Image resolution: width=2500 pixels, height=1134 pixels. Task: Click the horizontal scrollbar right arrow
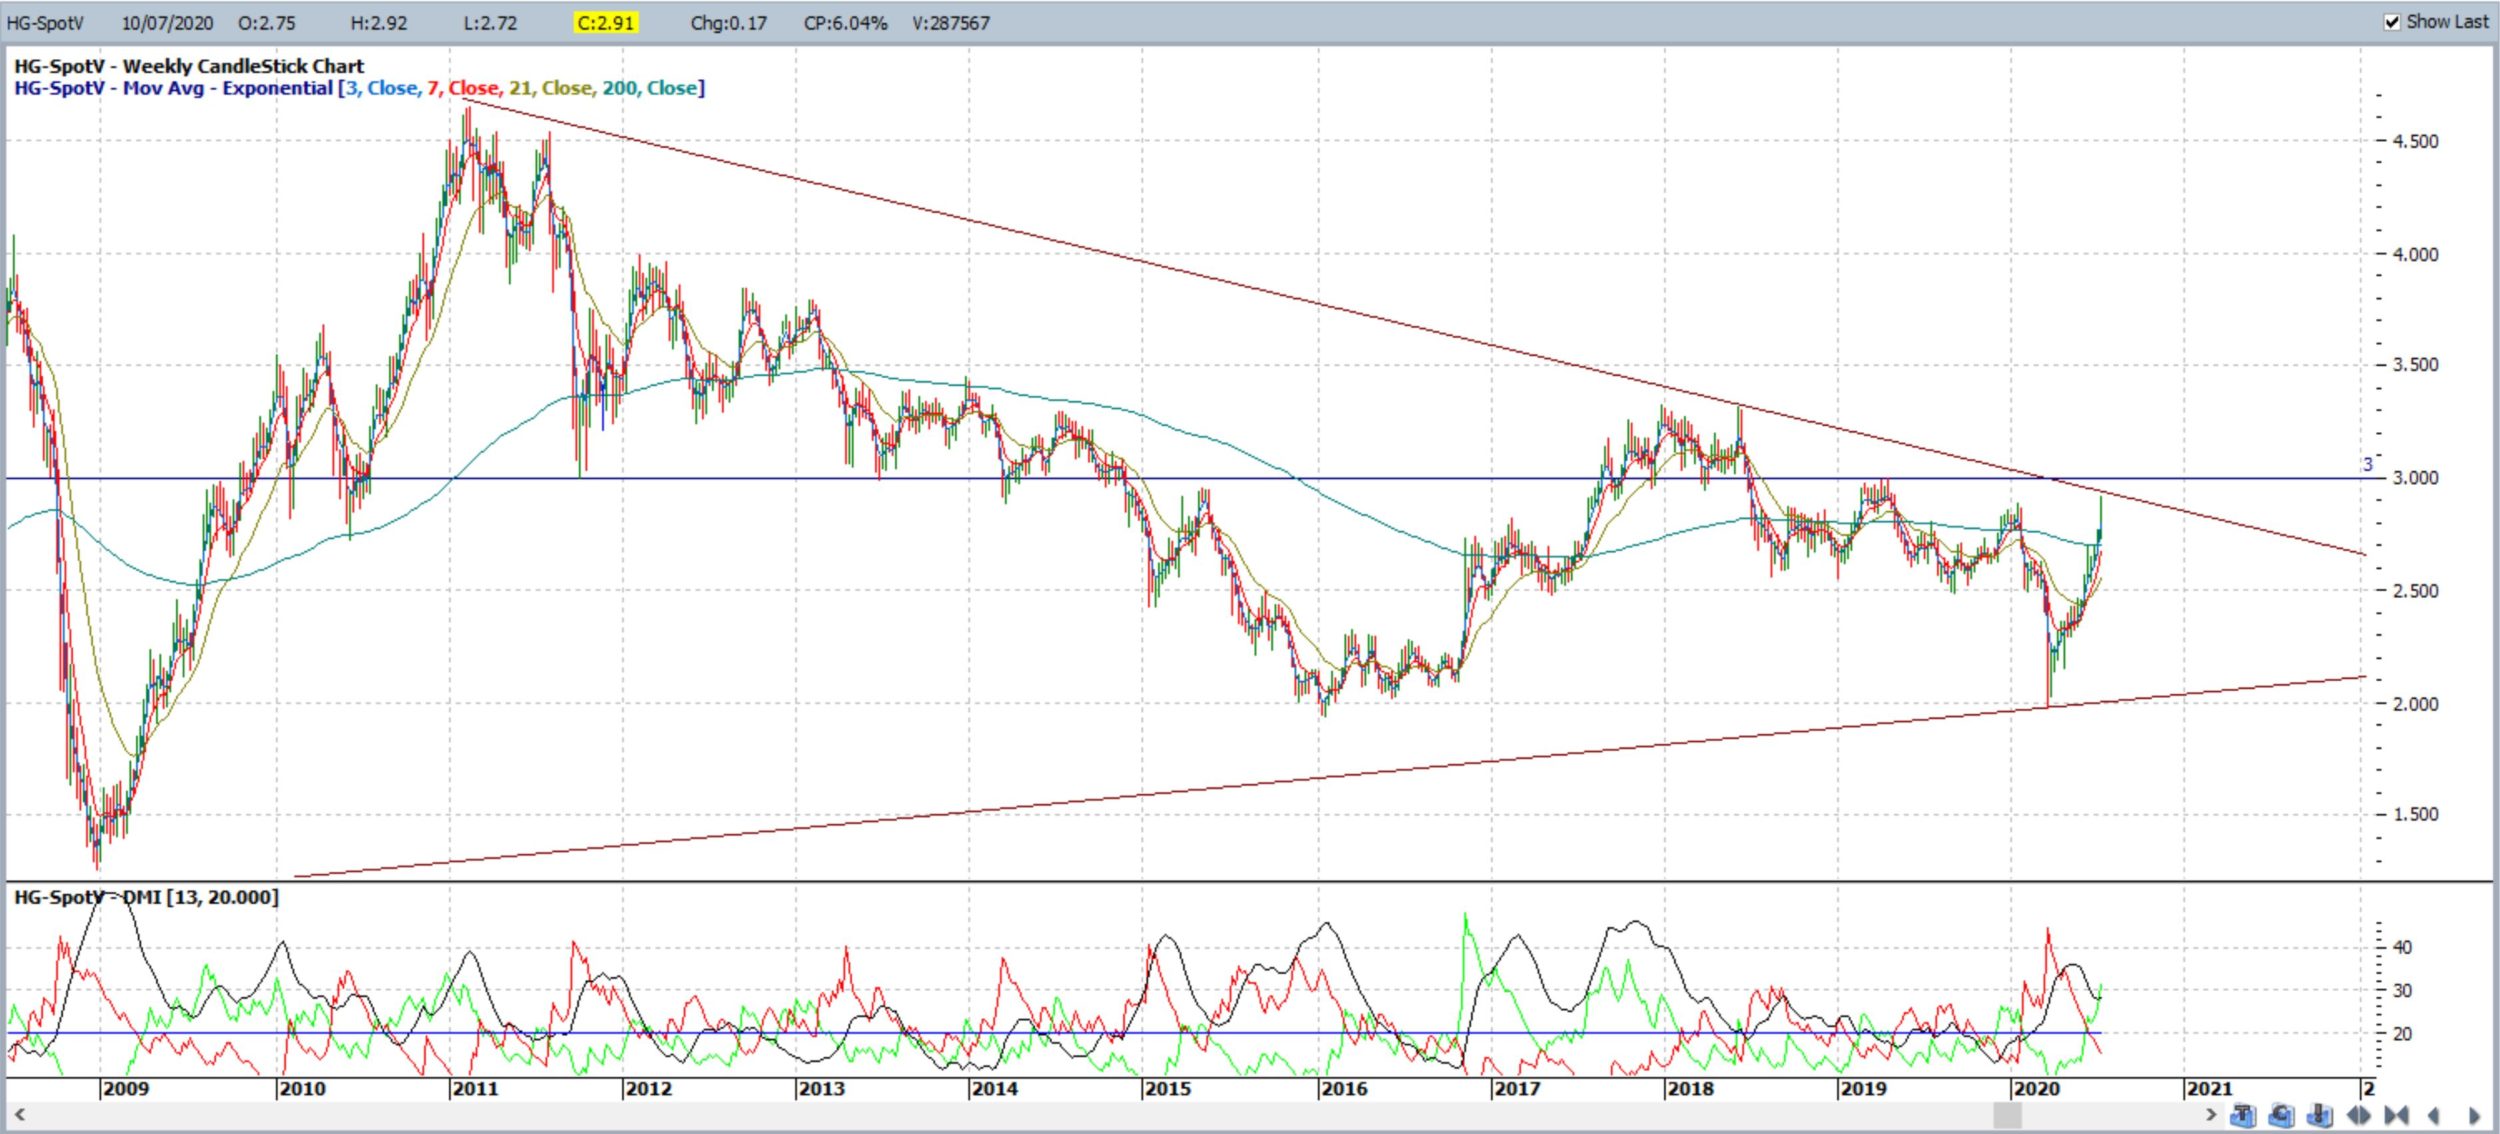(2211, 1114)
